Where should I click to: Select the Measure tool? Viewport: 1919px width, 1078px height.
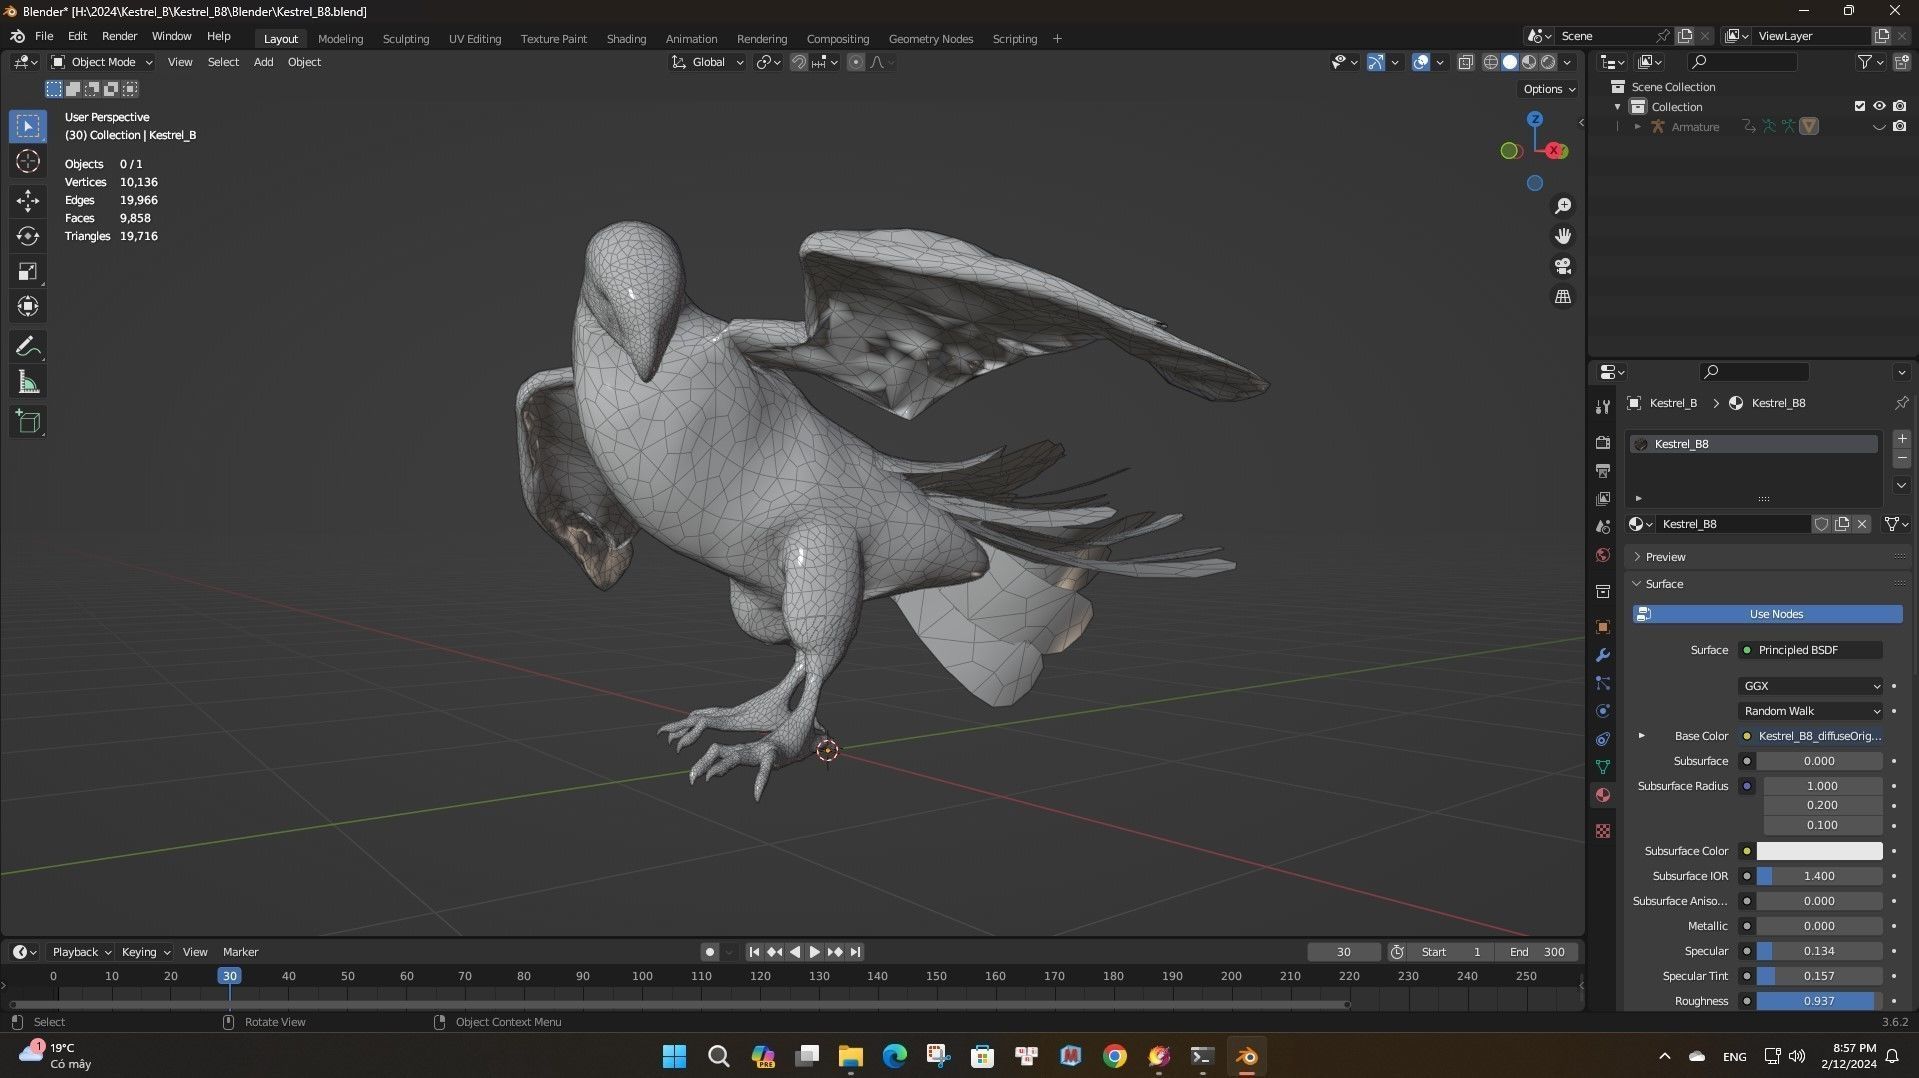(x=28, y=382)
